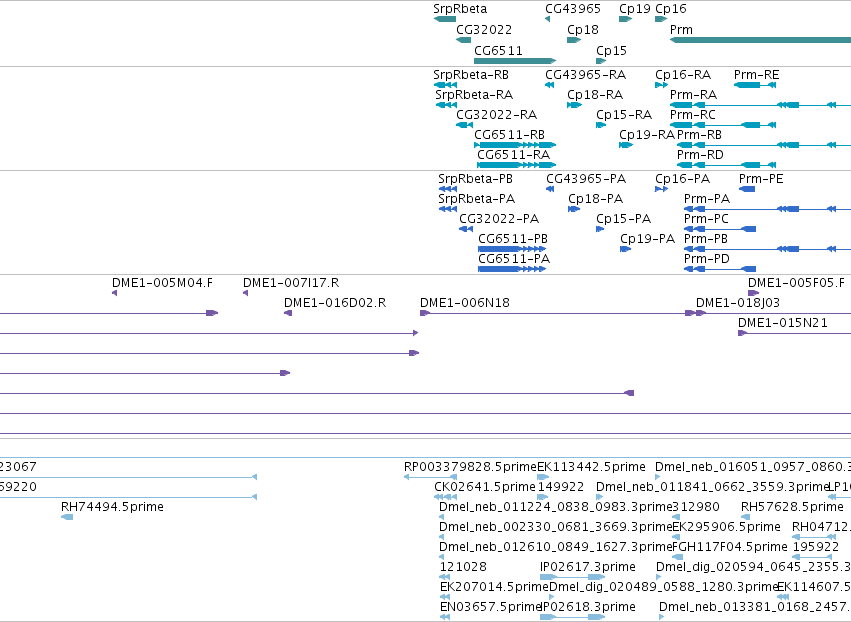Screen dimensions: 851x622
Task: Select clone DME1-016D02.R
Action: pos(288,313)
